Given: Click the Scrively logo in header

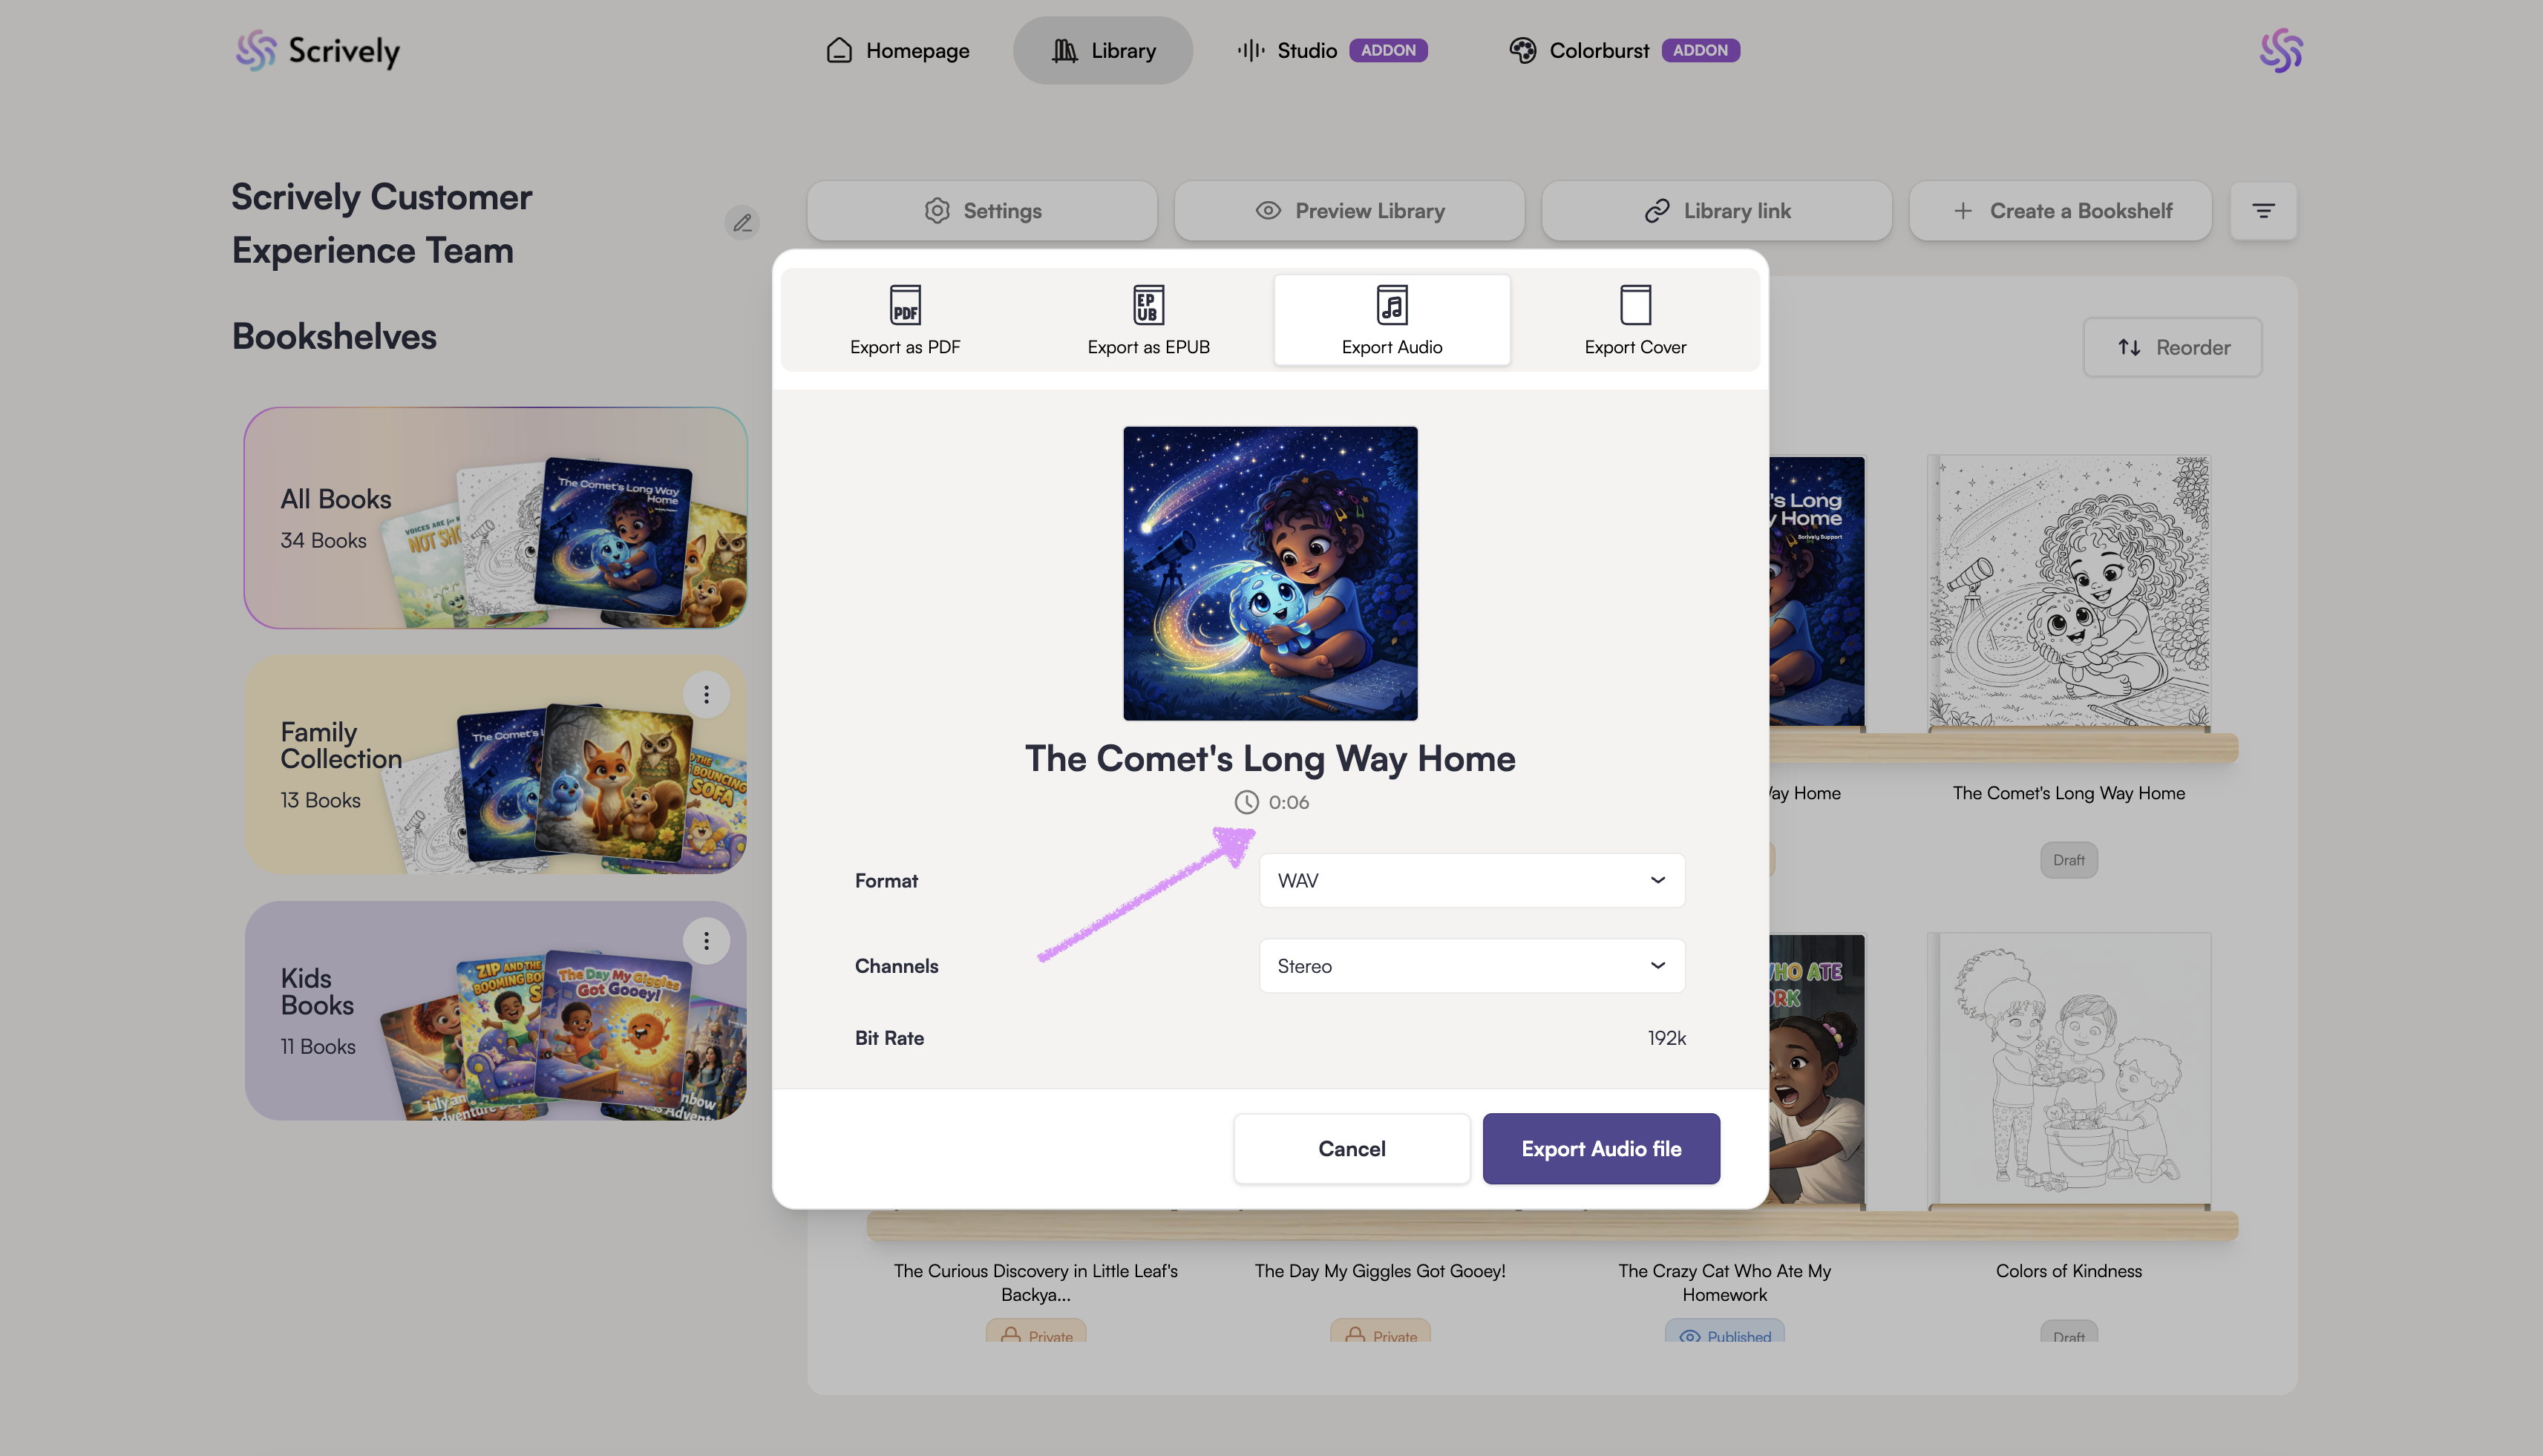Looking at the screenshot, I should [x=318, y=50].
